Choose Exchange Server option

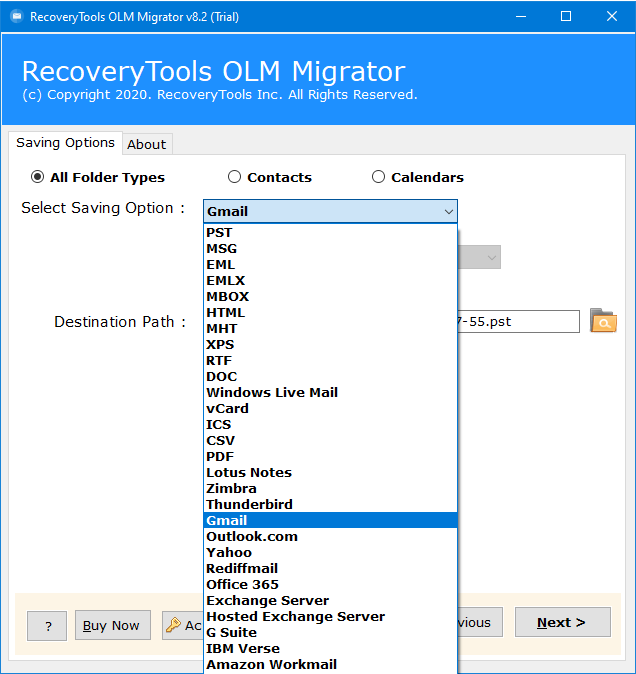[330, 600]
